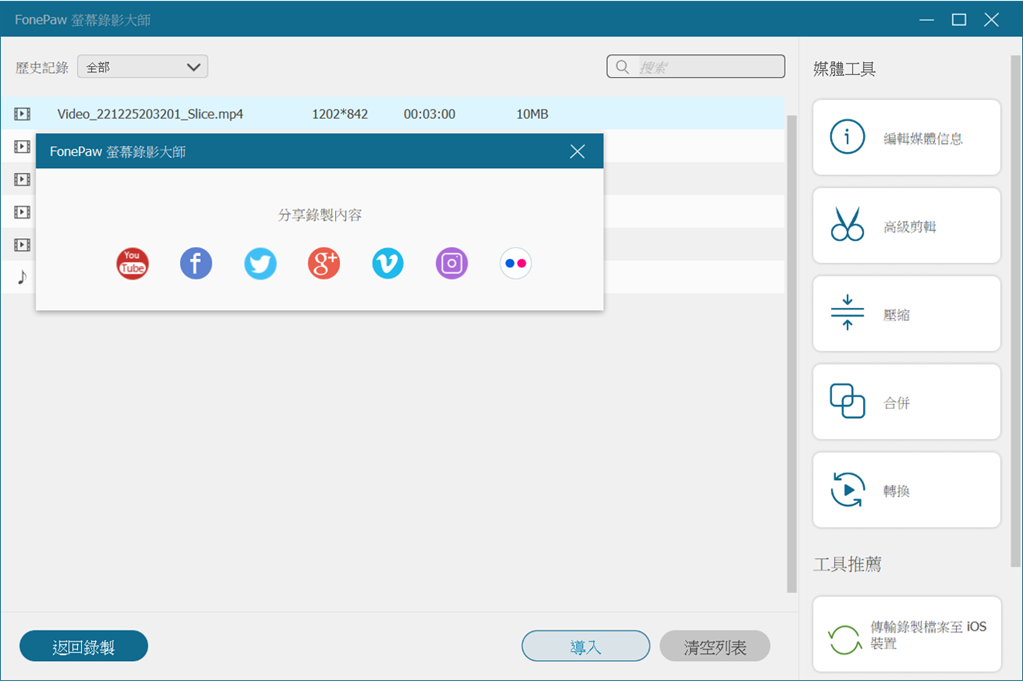The height and width of the screenshot is (681, 1023).
Task: Open 傳輸錄製檔案至 iOS 裝置 tool
Action: (x=906, y=634)
